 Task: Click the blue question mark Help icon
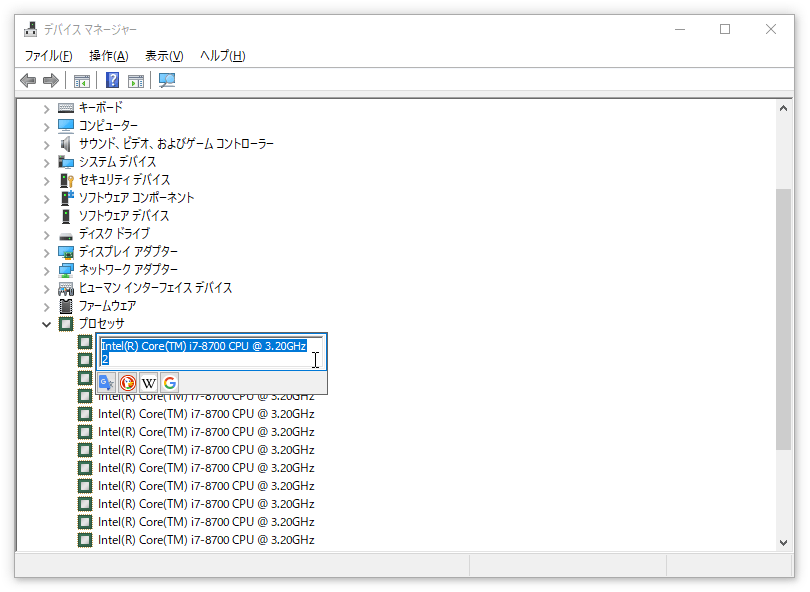point(112,80)
